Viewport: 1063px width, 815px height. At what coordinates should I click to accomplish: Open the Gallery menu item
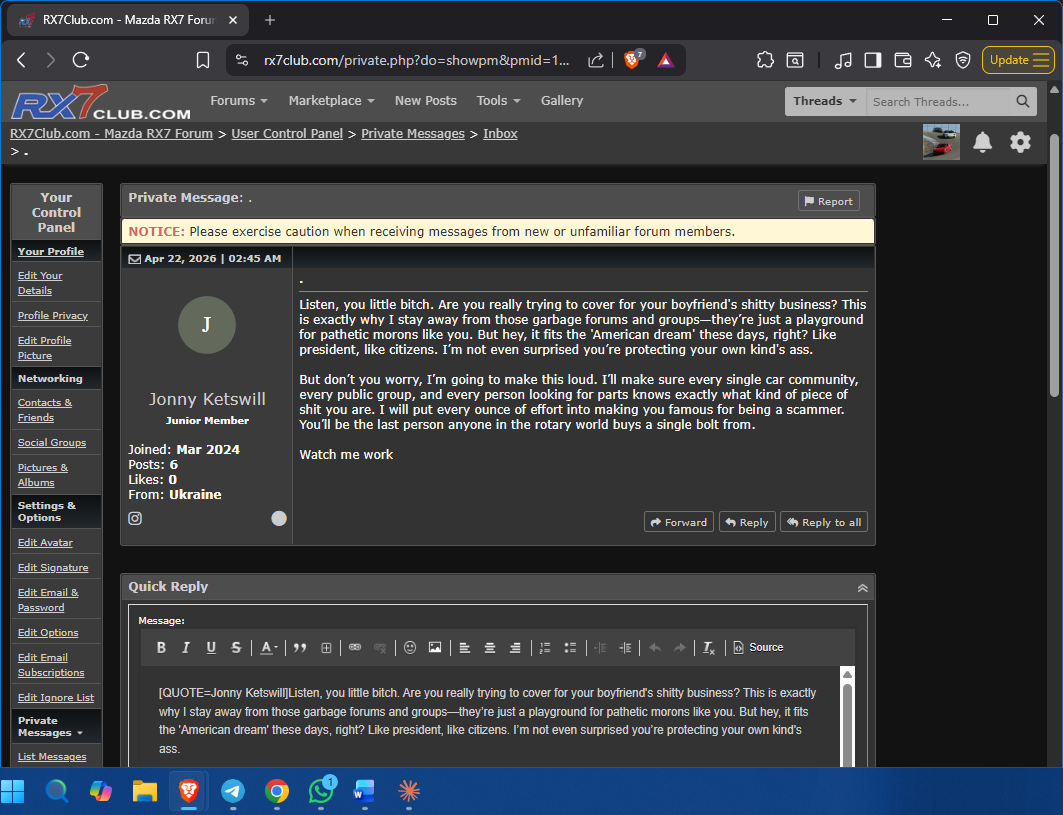[x=562, y=101]
